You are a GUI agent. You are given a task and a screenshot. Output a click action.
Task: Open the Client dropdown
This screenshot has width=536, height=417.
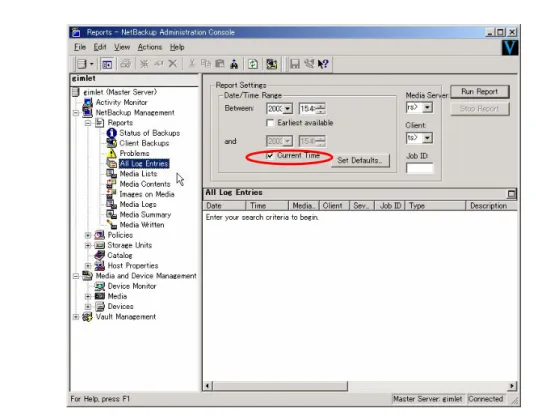click(x=427, y=138)
